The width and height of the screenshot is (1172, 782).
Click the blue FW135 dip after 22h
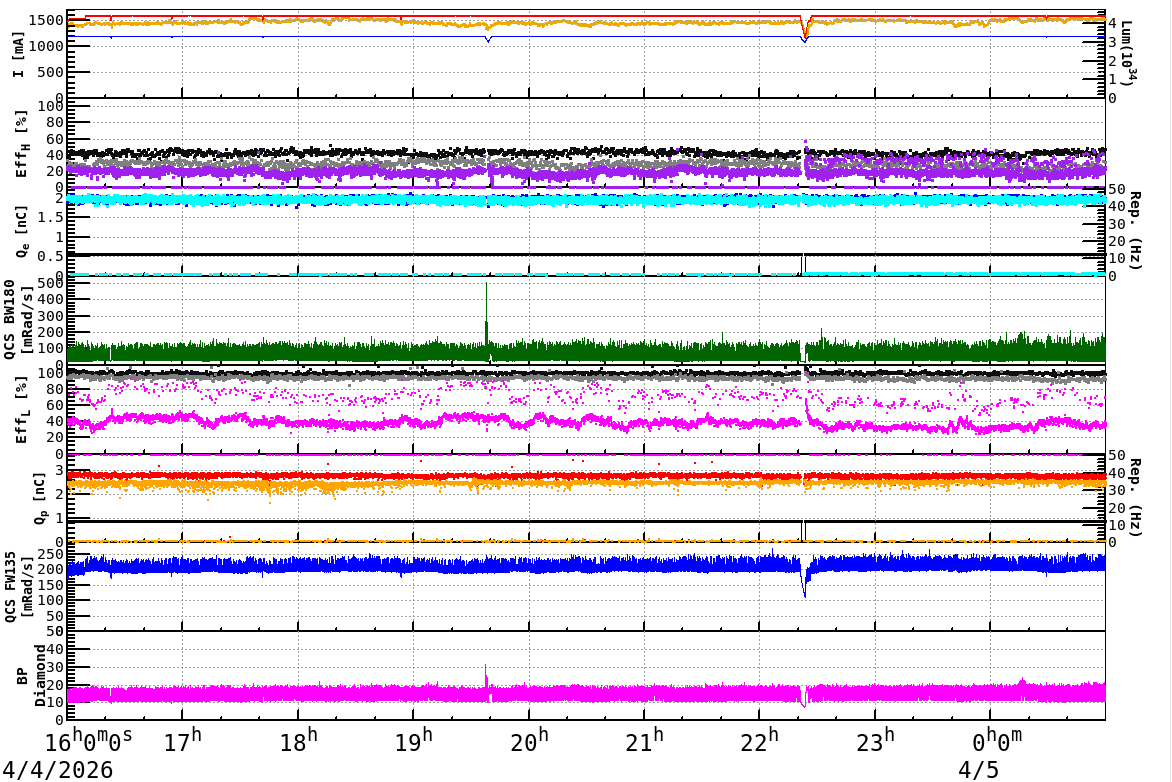pyautogui.click(x=804, y=583)
